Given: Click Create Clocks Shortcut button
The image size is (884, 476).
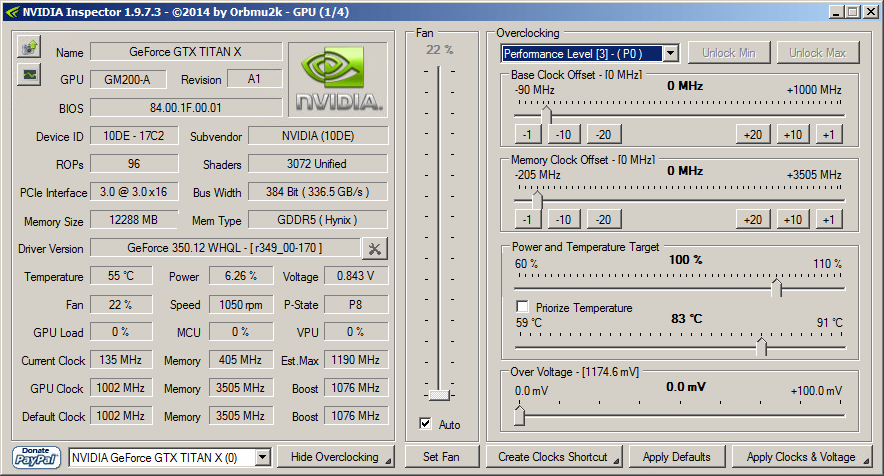Looking at the screenshot, I should click(554, 457).
